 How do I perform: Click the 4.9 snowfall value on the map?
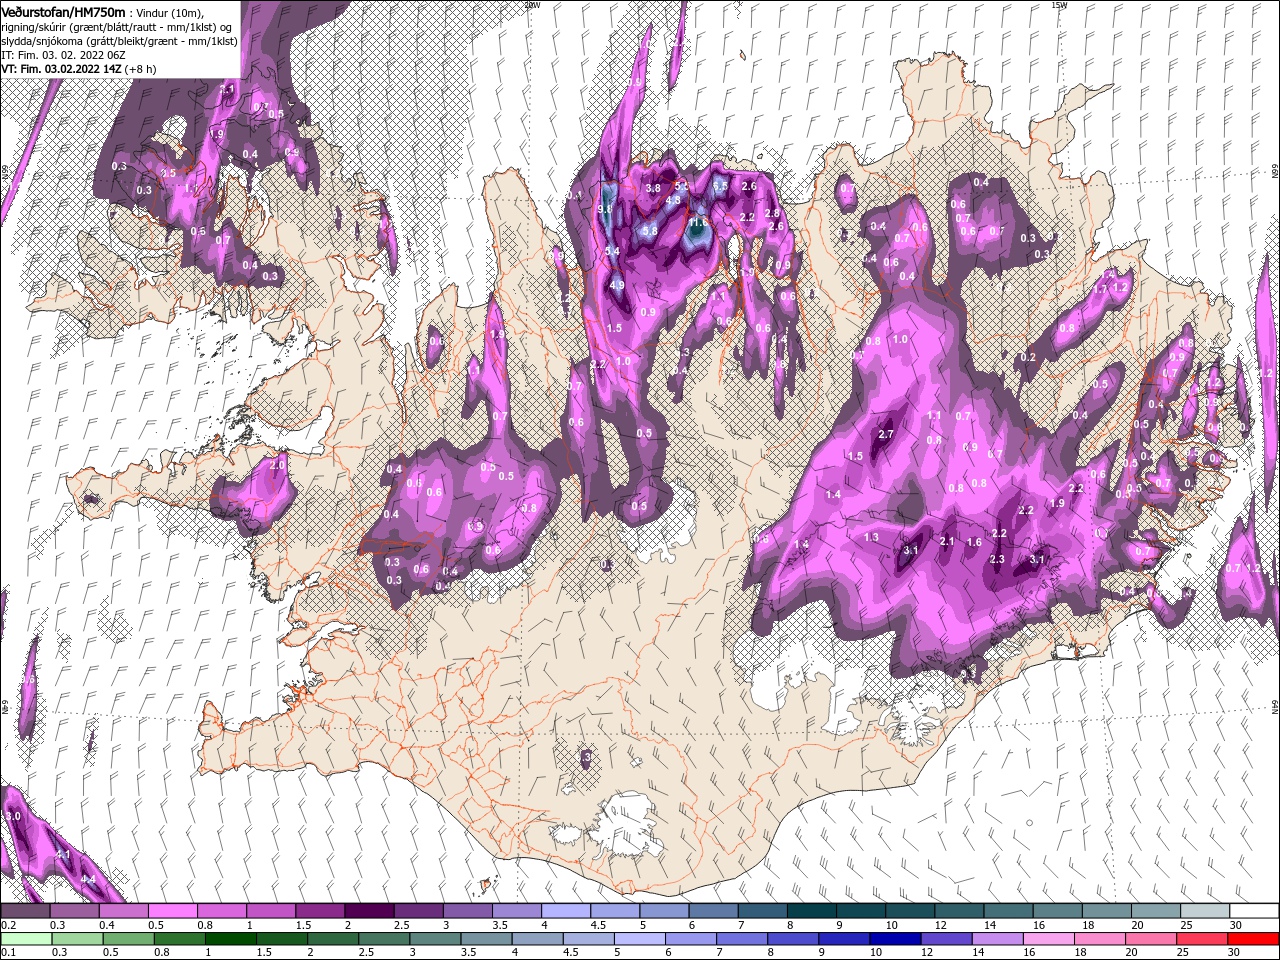pyautogui.click(x=617, y=285)
